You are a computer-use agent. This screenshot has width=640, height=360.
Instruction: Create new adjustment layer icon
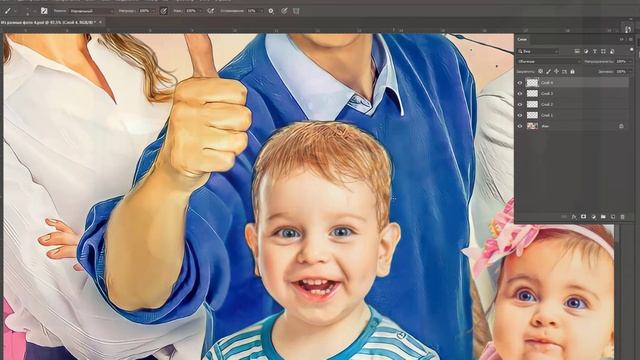click(593, 217)
